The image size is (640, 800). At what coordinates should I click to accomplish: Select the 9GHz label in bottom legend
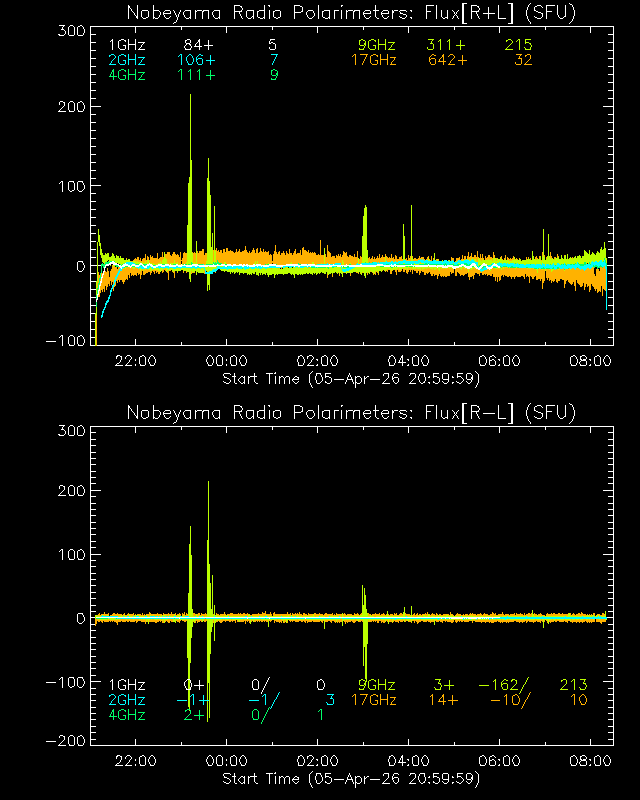[x=376, y=685]
